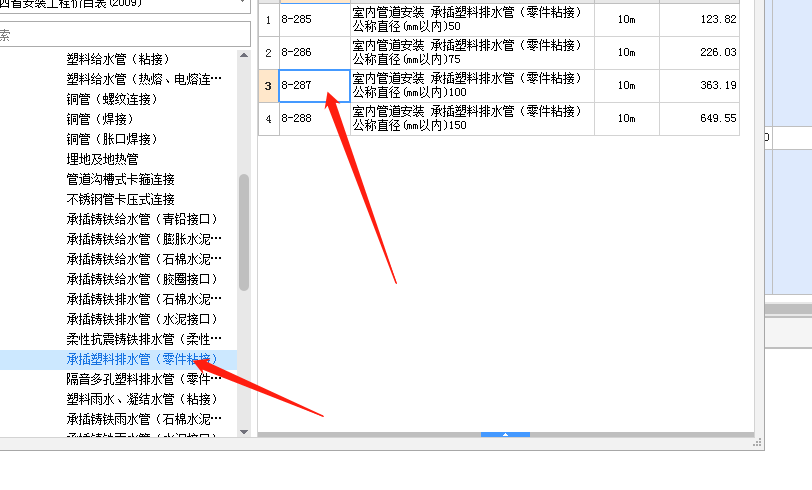Viewport: 812px width, 490px height.
Task: Open the quota library dropdown (2009)
Action: click(x=124, y=4)
